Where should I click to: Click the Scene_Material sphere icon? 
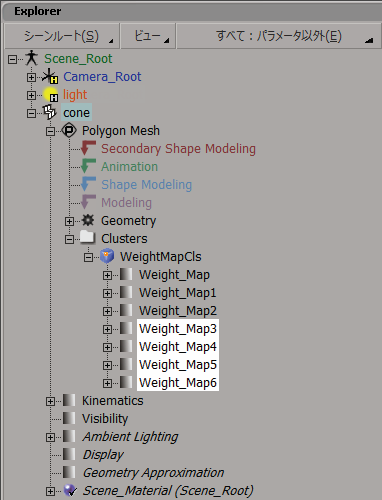pyautogui.click(x=70, y=490)
